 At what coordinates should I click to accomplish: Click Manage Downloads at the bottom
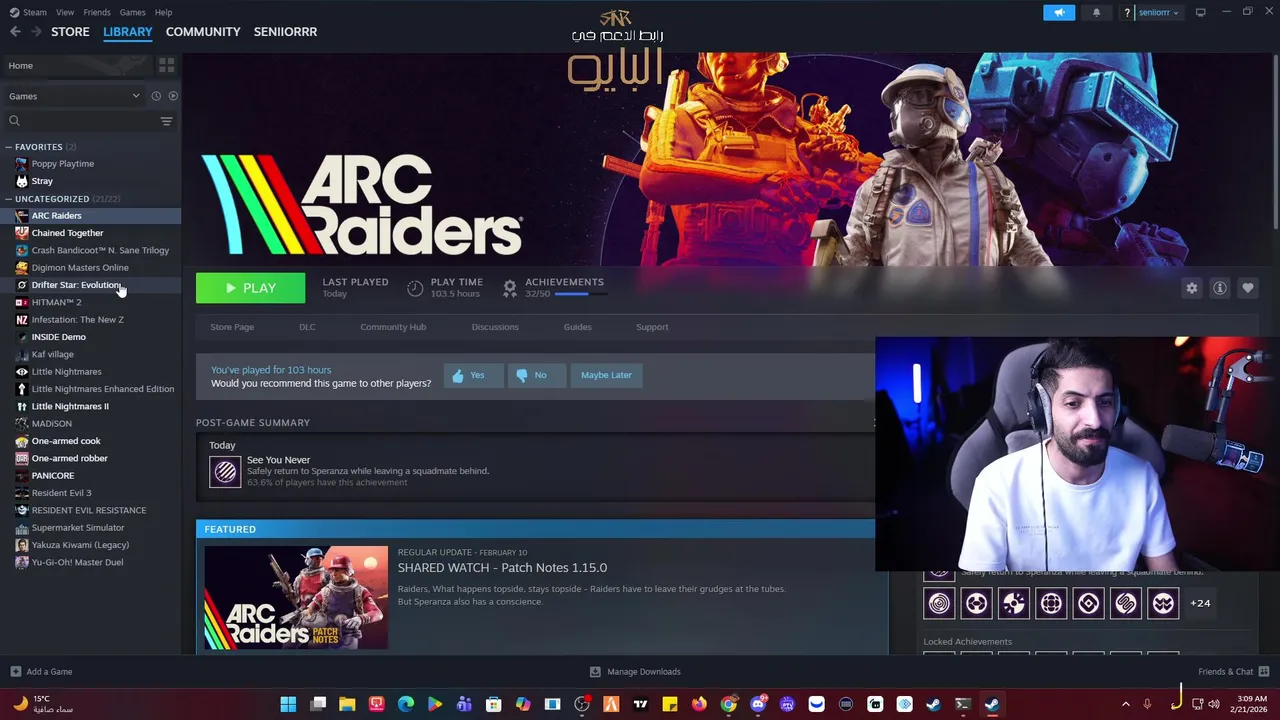coord(635,671)
